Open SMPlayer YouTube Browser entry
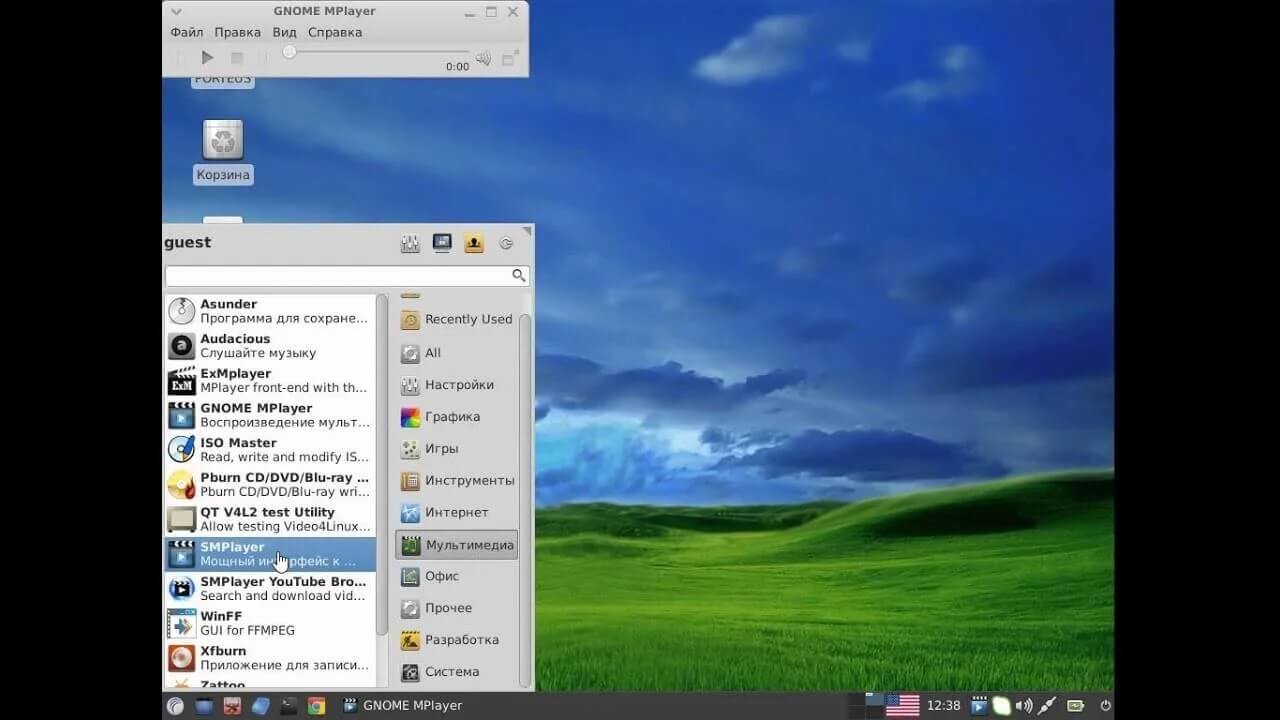Screen dimensions: 1280x720 [270, 589]
